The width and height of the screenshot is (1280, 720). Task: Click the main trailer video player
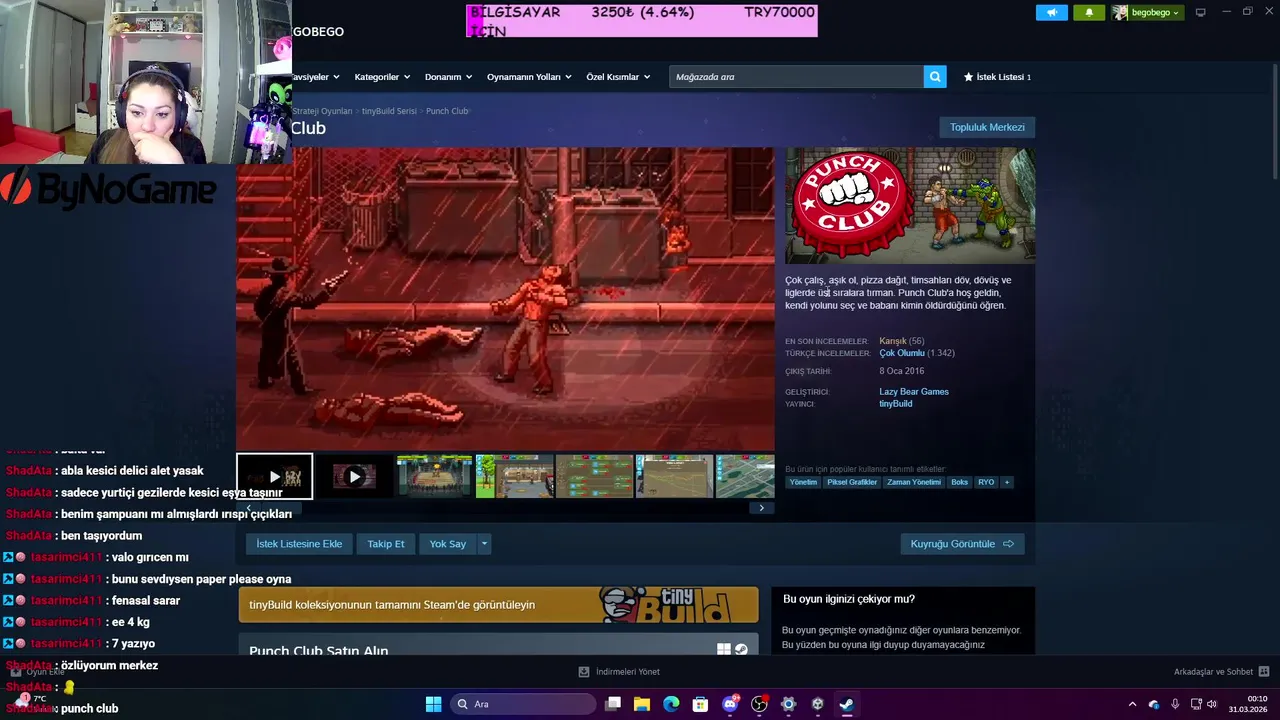tap(505, 299)
